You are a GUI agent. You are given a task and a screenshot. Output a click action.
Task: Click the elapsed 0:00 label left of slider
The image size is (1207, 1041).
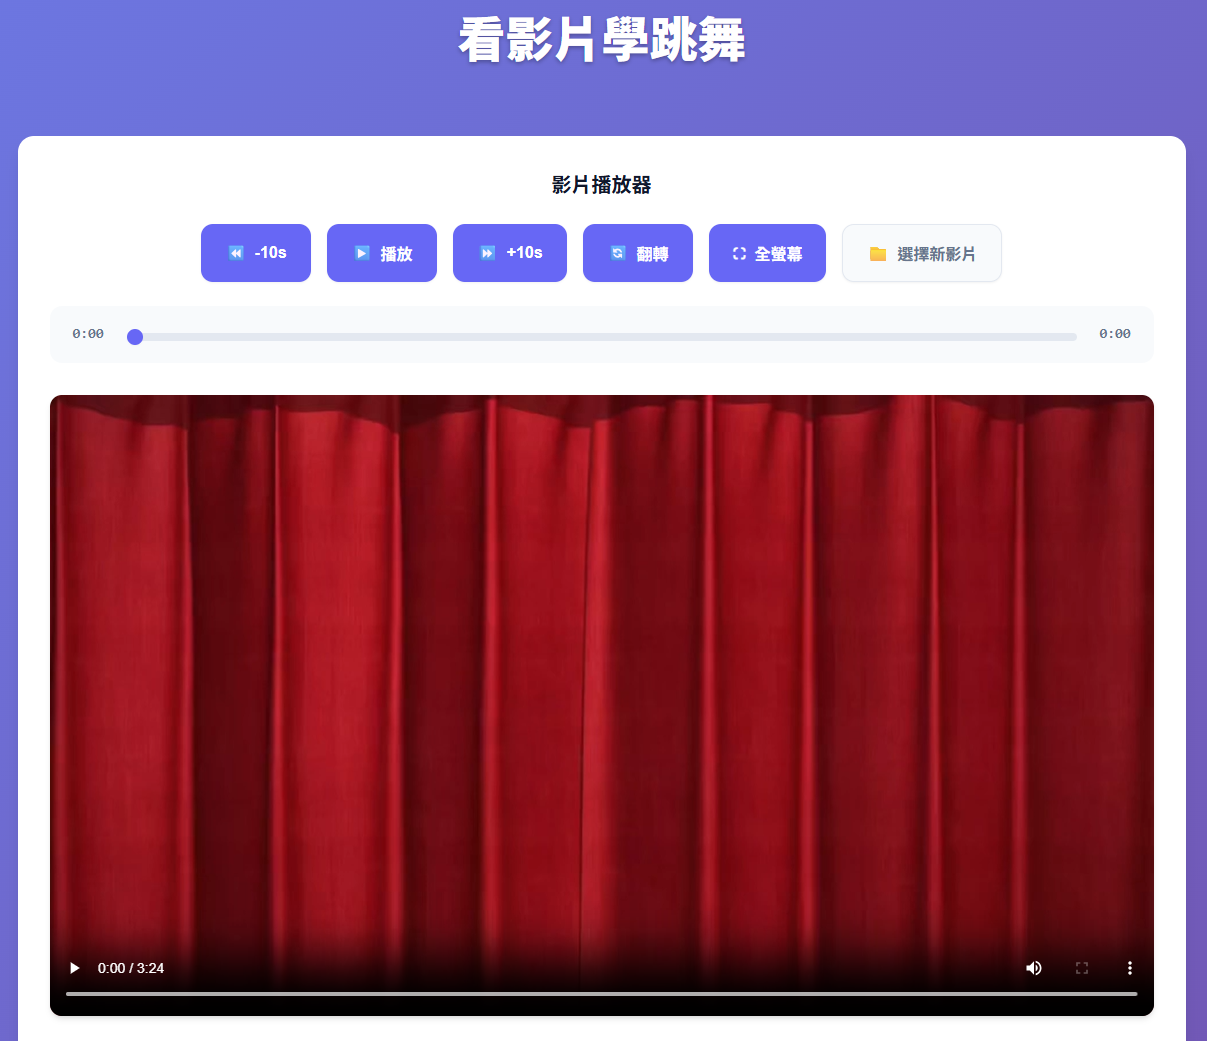pos(88,334)
